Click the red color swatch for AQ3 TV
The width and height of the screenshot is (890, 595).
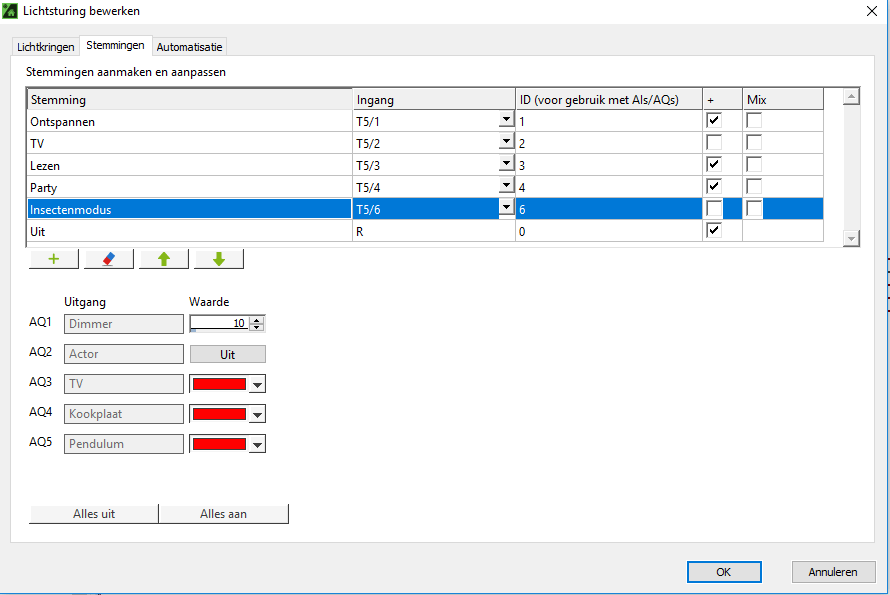(219, 384)
